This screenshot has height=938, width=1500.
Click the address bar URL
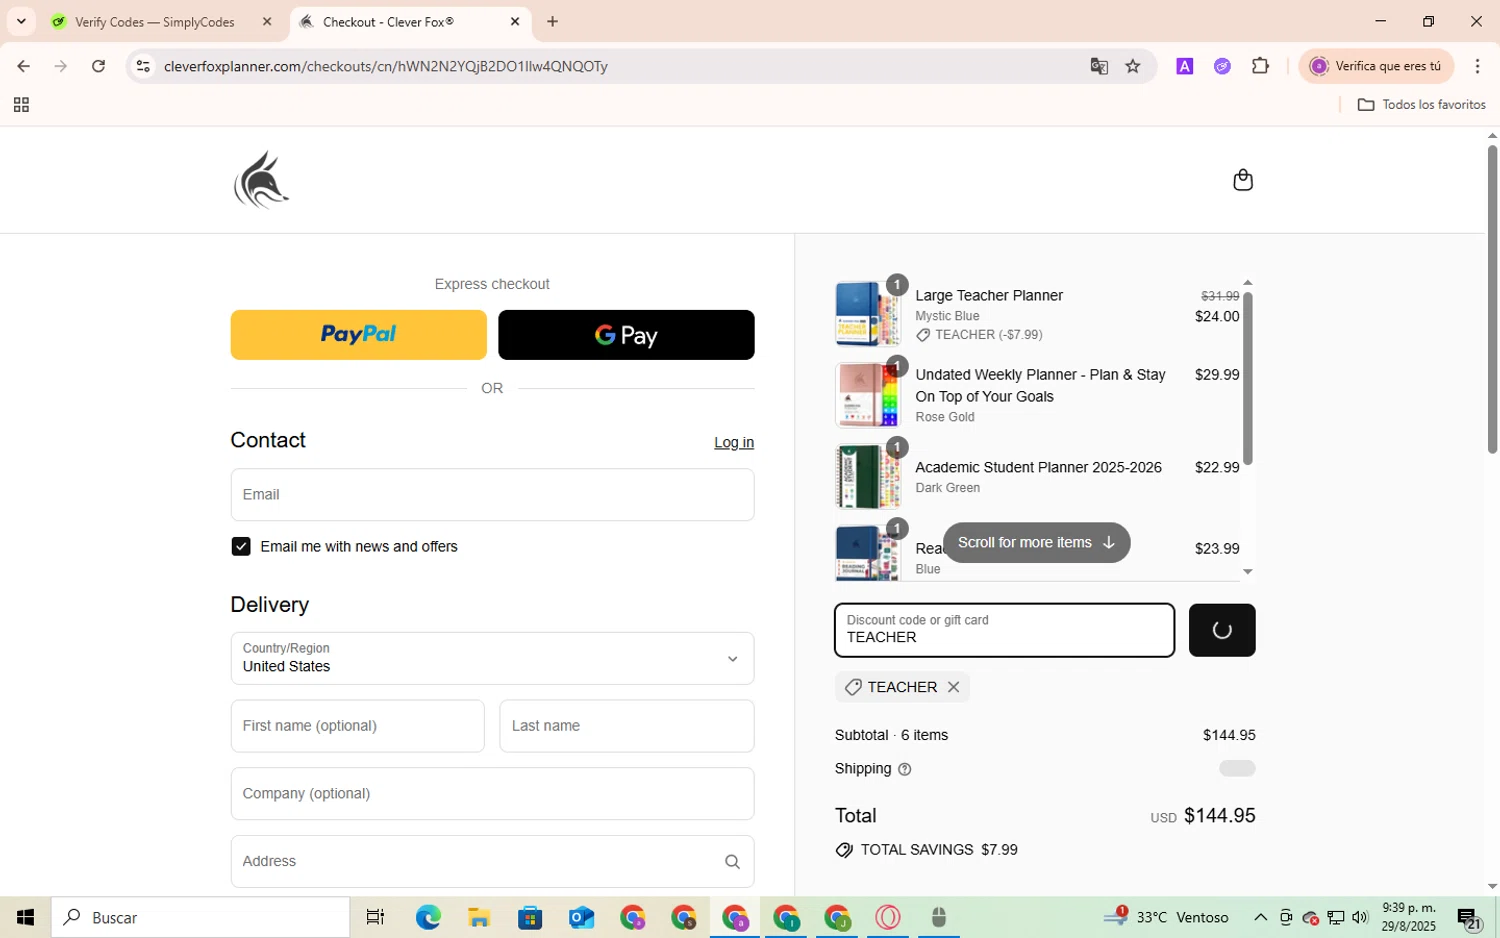386,66
